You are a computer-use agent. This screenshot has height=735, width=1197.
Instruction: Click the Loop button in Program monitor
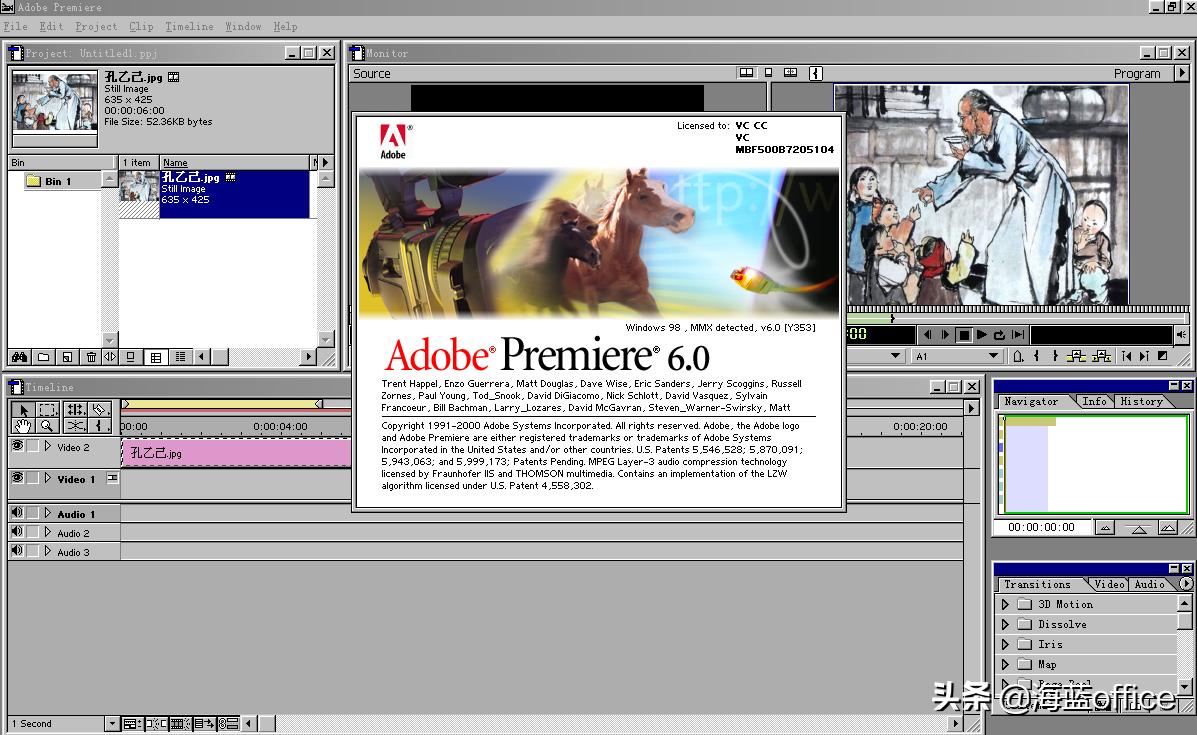[999, 335]
